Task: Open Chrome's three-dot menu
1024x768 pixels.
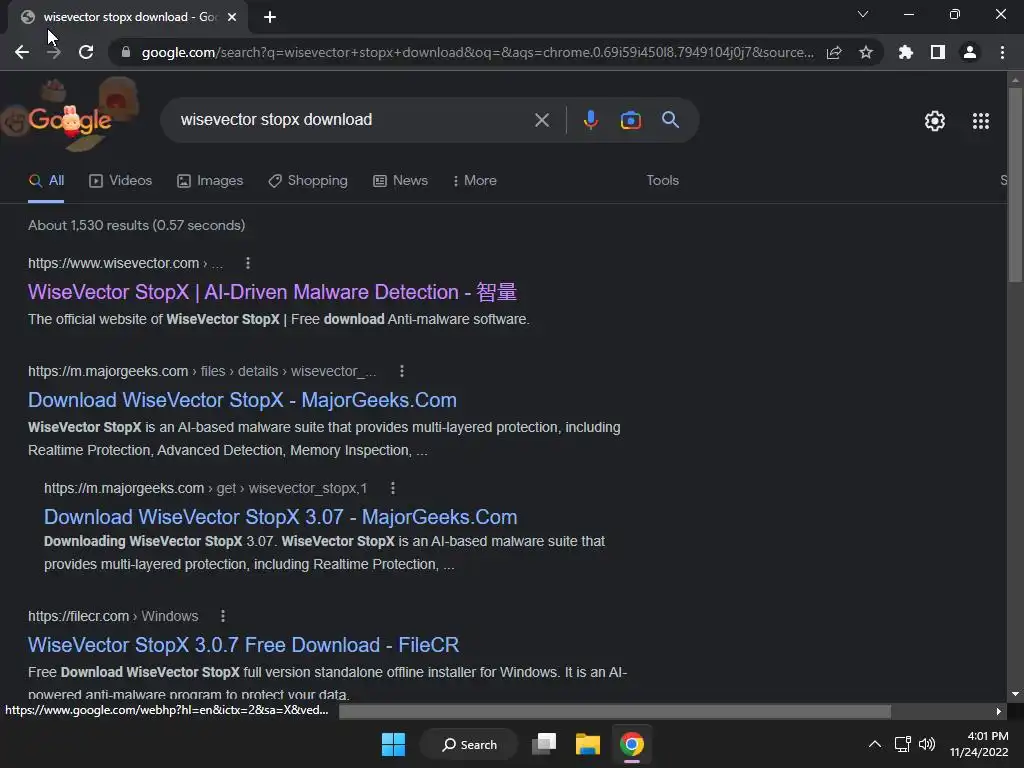Action: (1002, 52)
